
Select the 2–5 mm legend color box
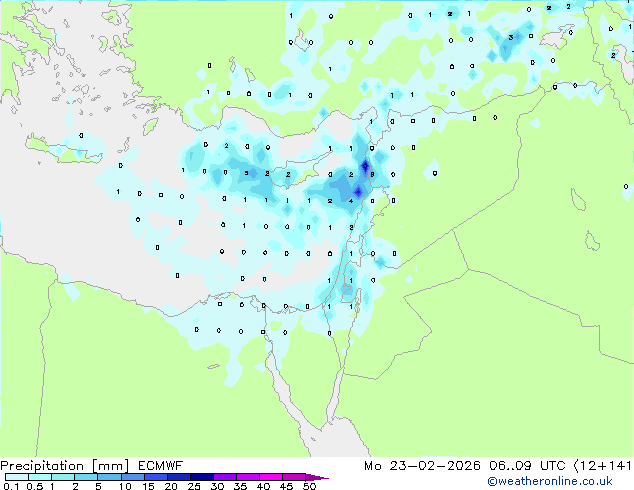pos(86,477)
